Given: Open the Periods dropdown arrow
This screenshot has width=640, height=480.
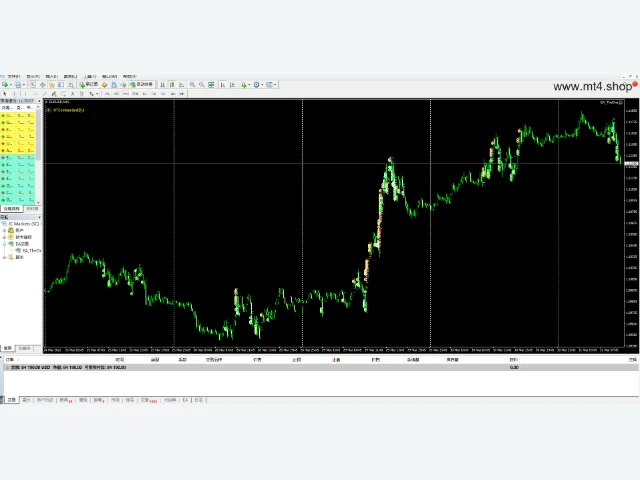Looking at the screenshot, I should (x=262, y=84).
